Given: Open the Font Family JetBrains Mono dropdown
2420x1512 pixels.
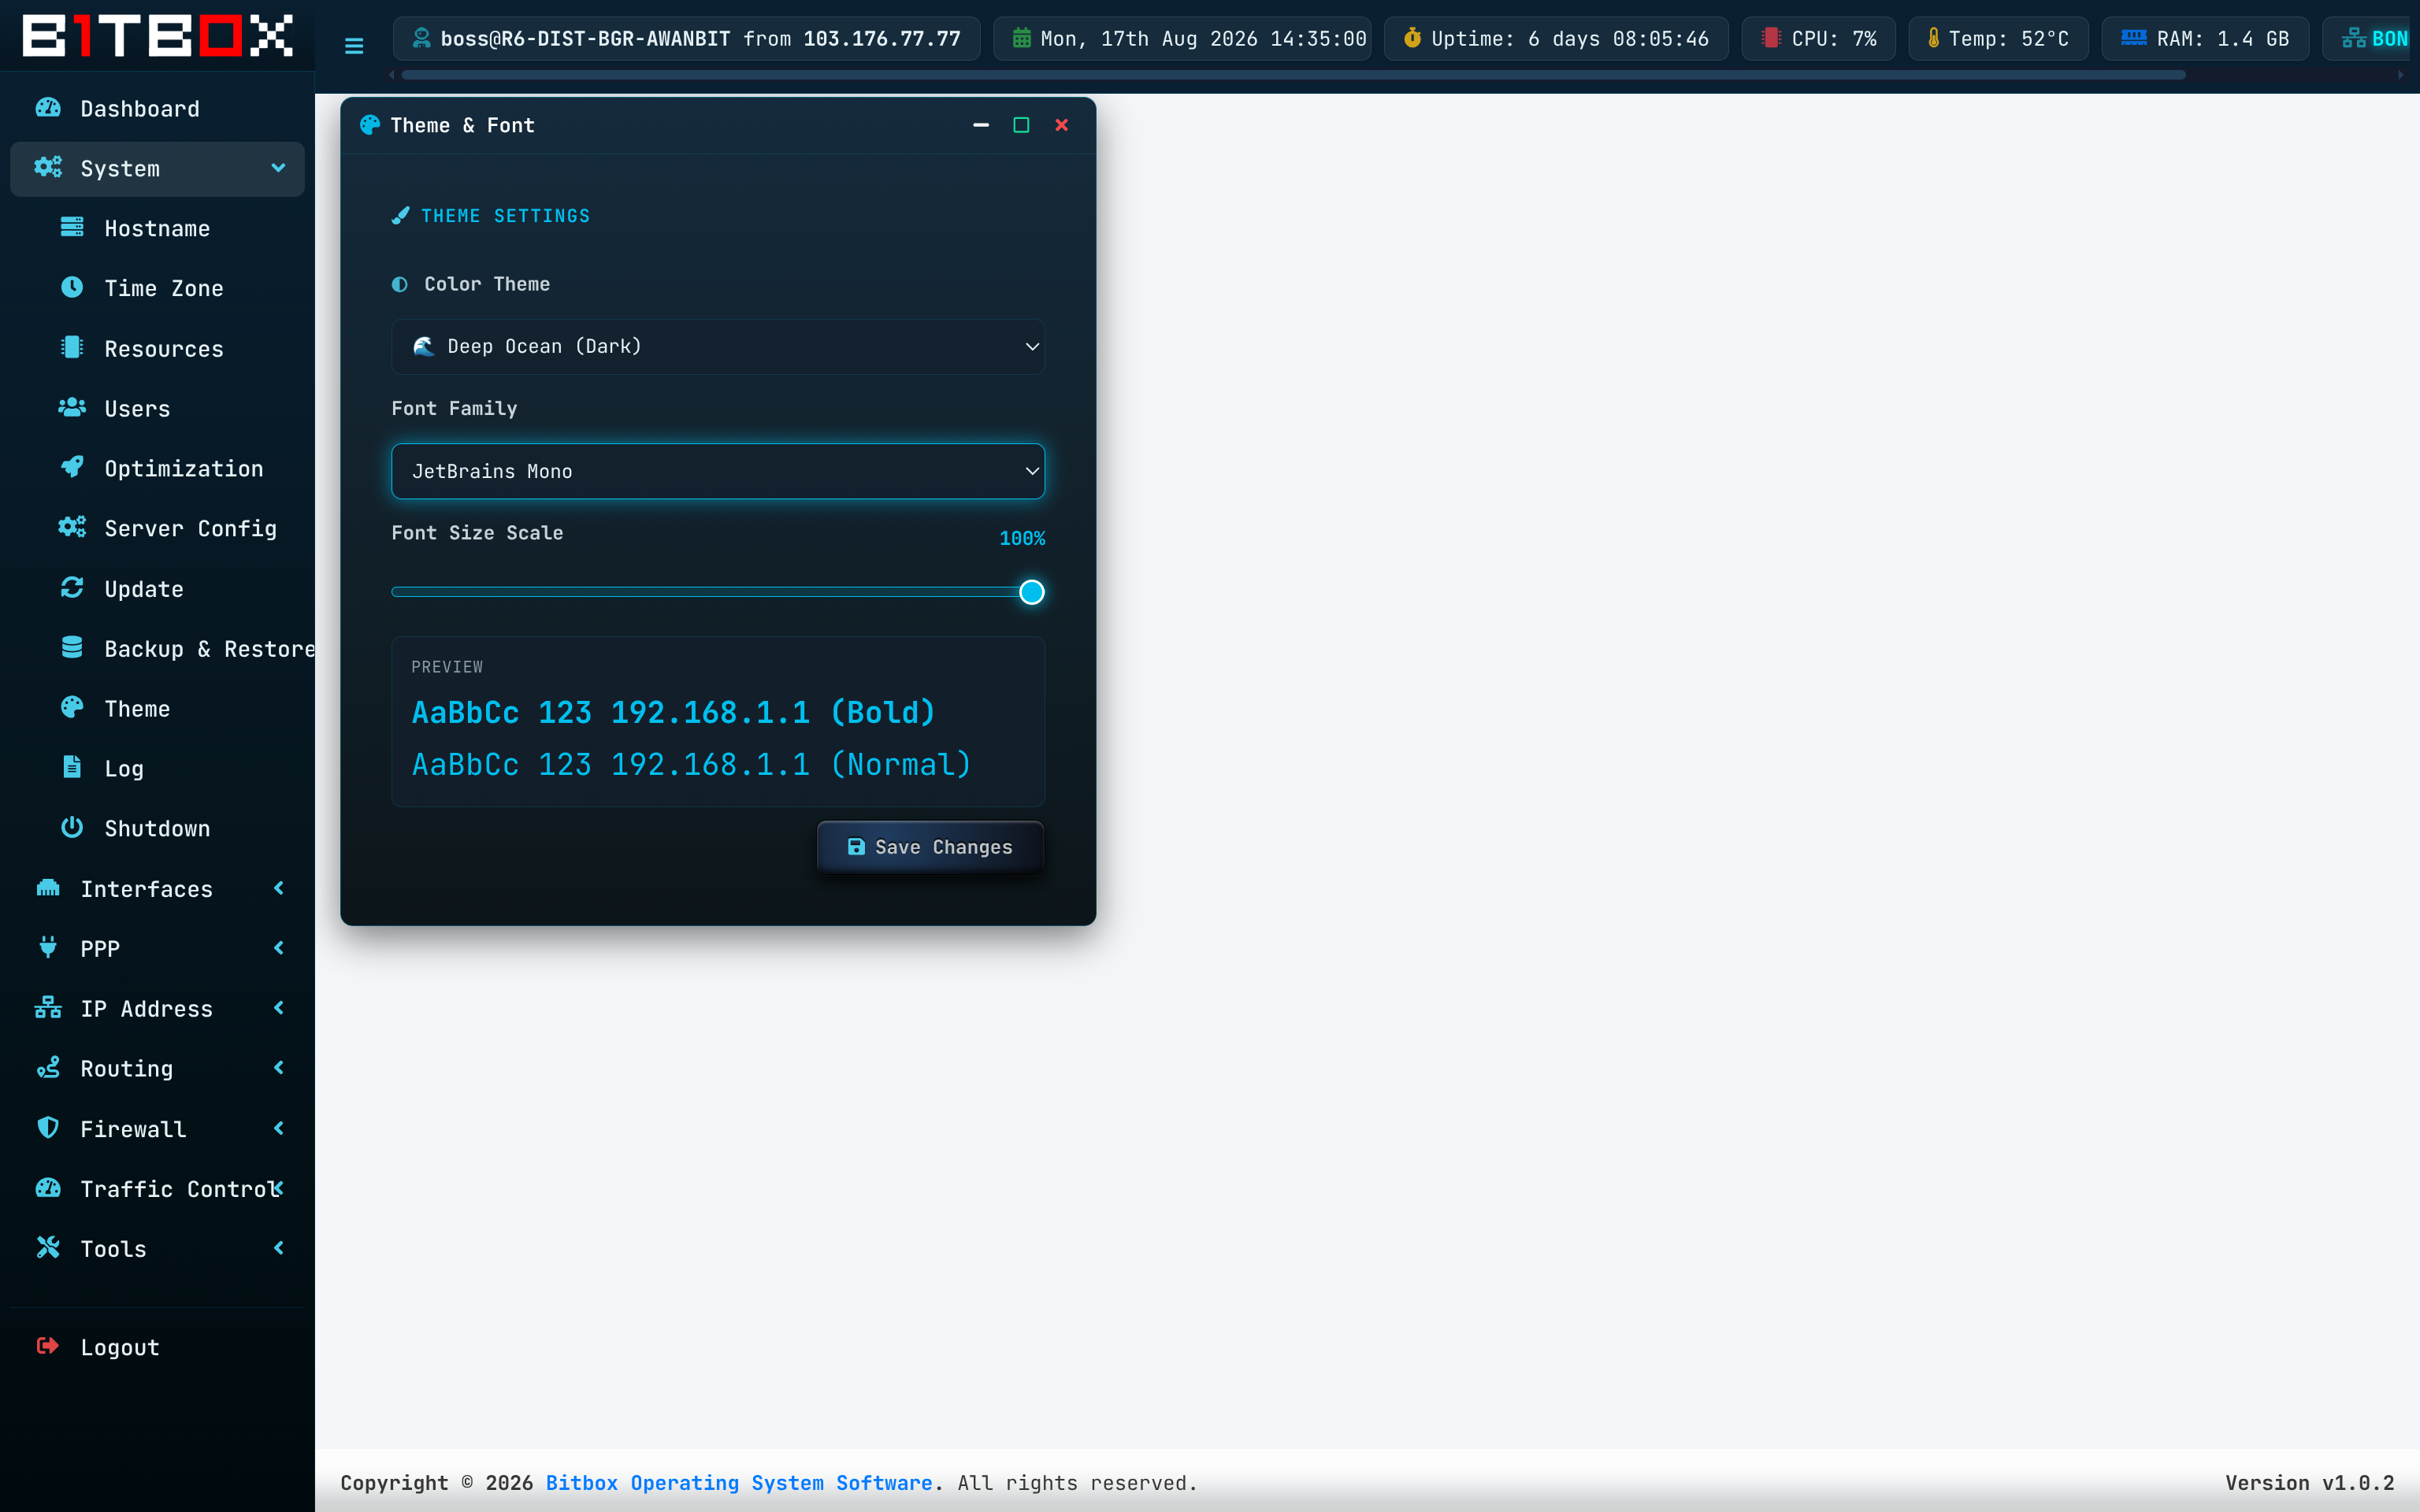Looking at the screenshot, I should pyautogui.click(x=718, y=471).
